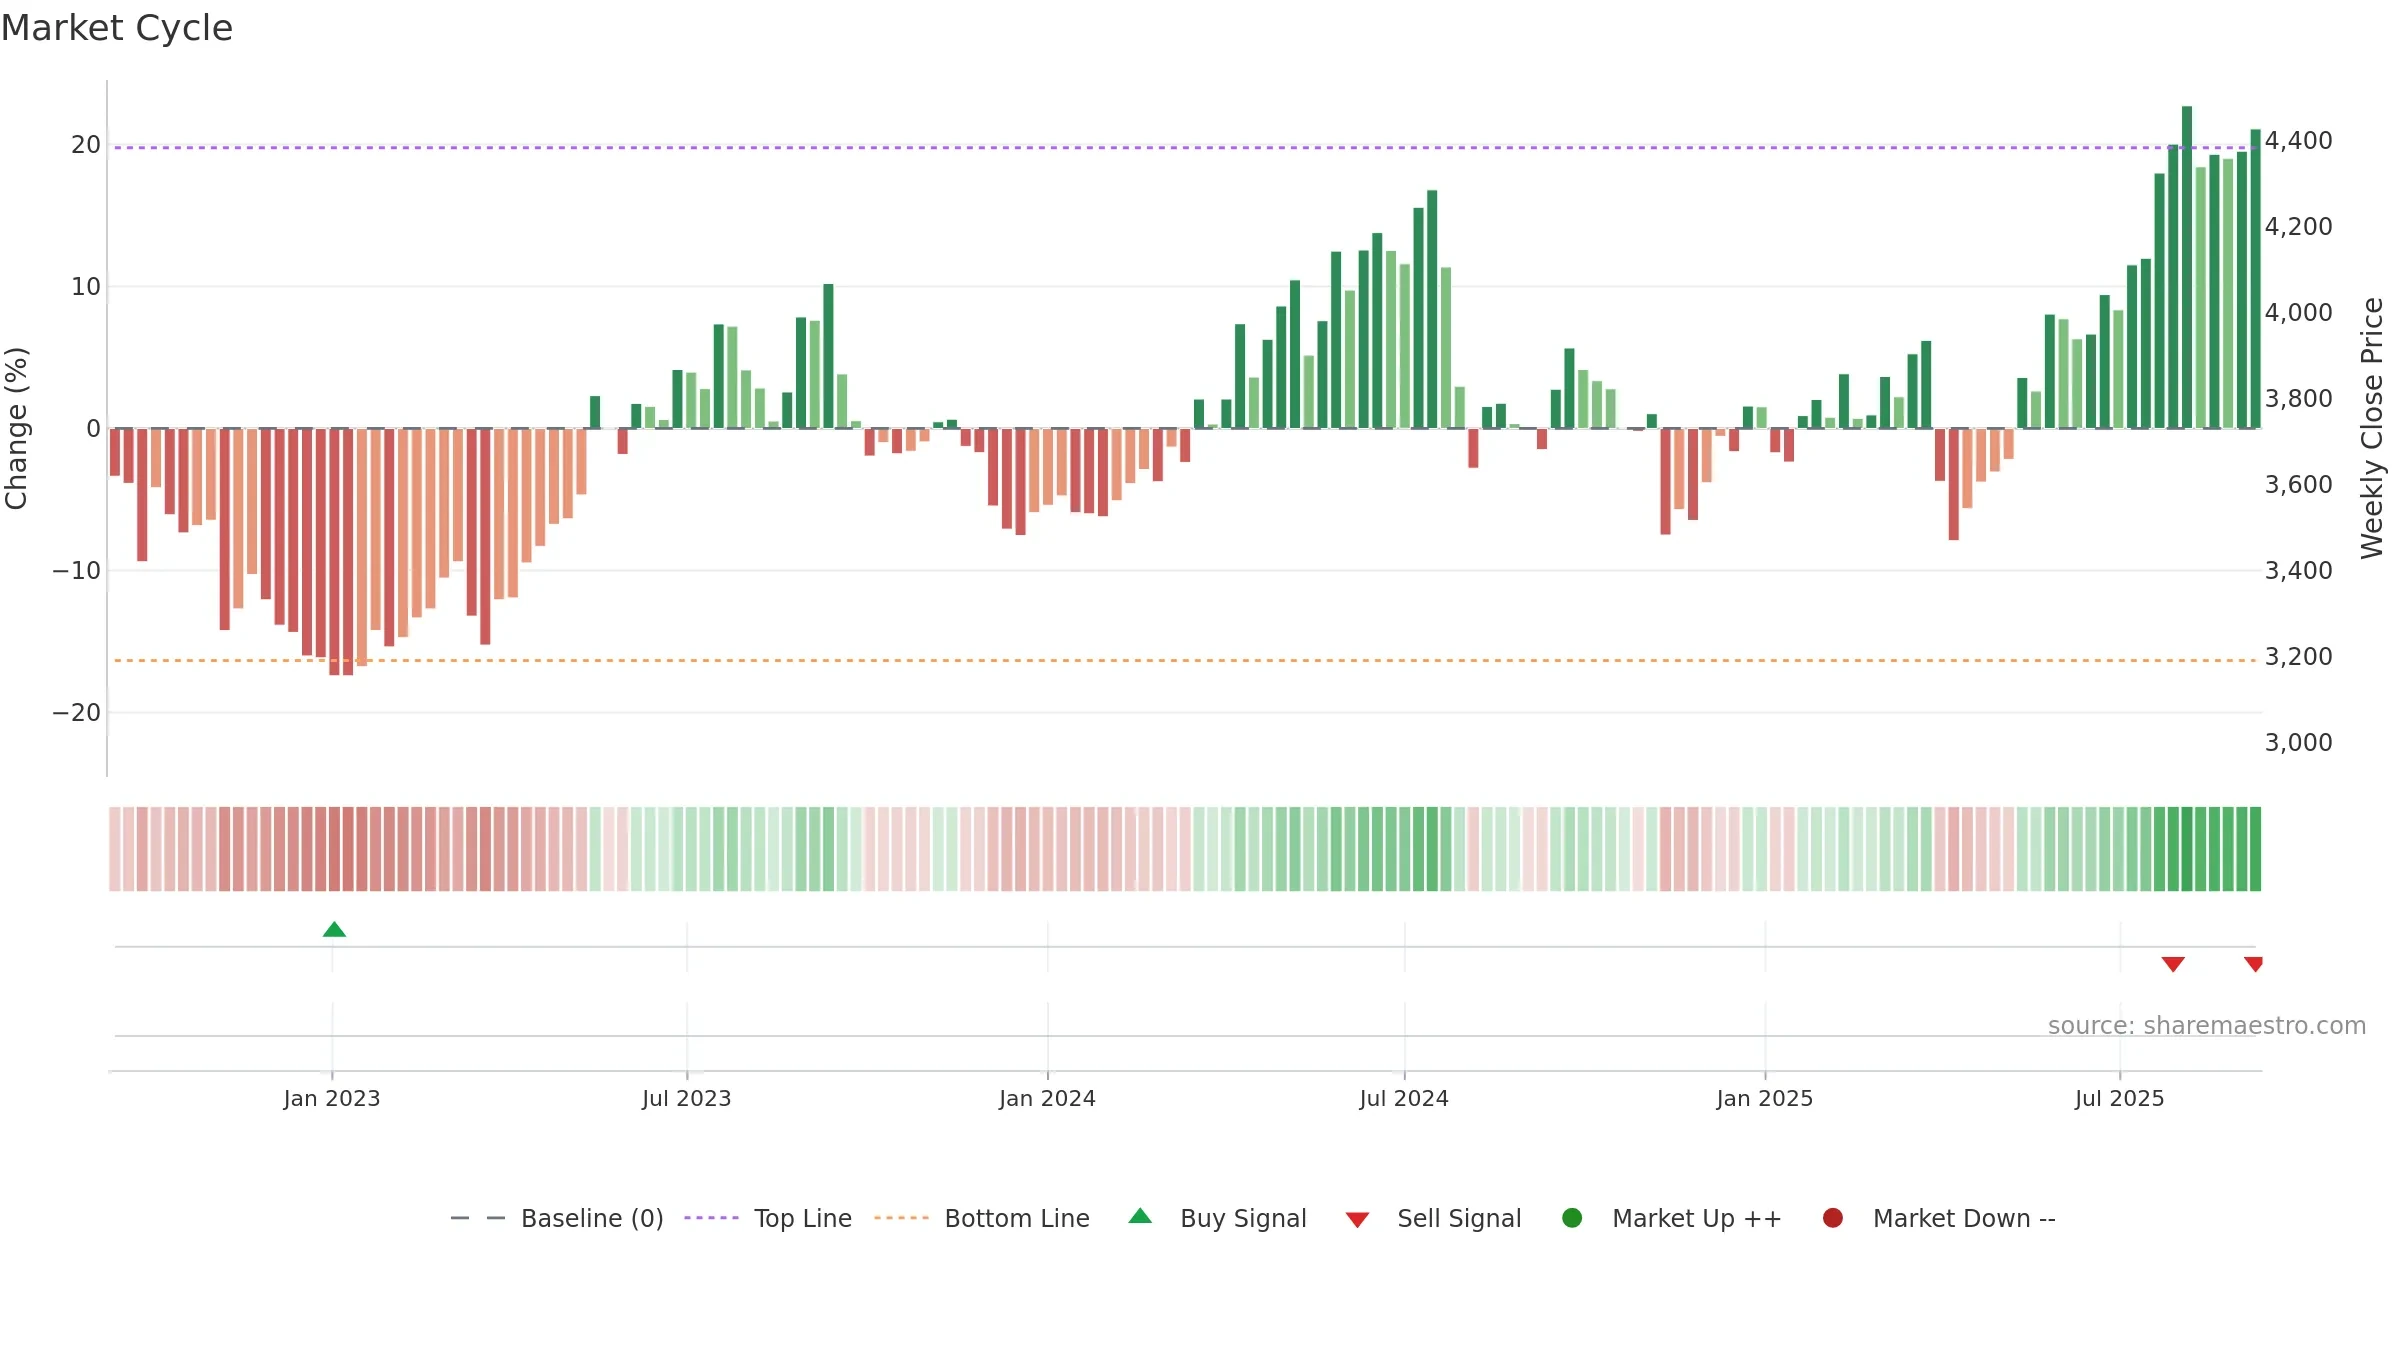Click the first red Sell Signal marker after Jul 2025

[2173, 964]
